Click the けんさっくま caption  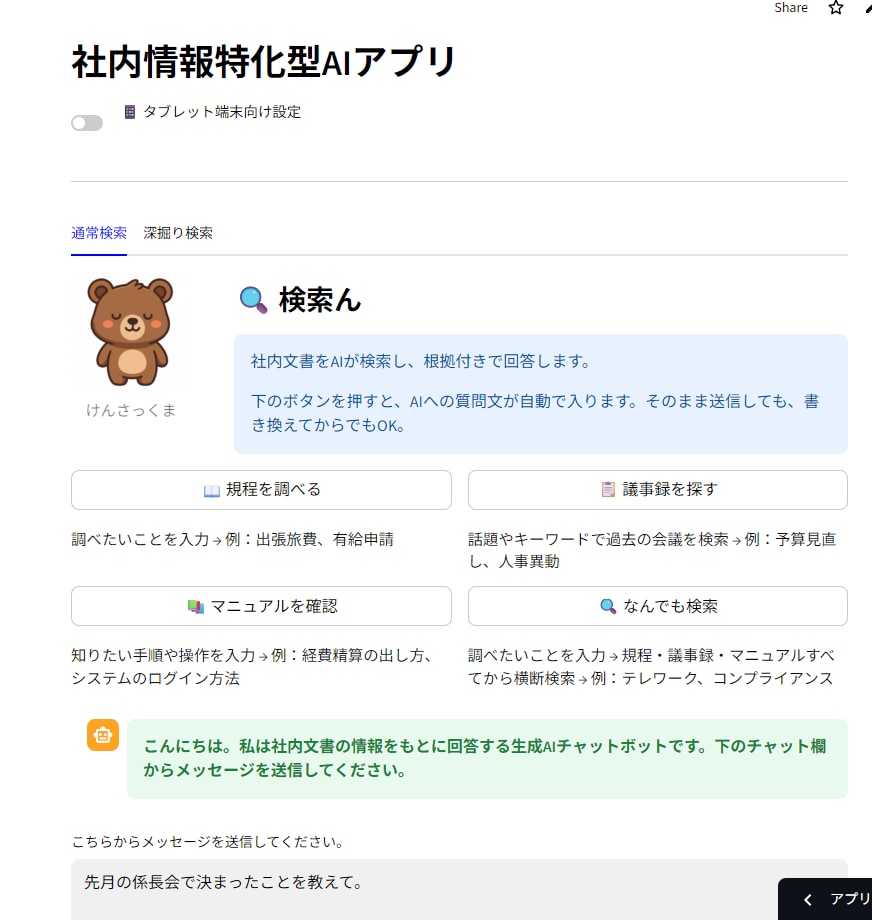(x=130, y=410)
